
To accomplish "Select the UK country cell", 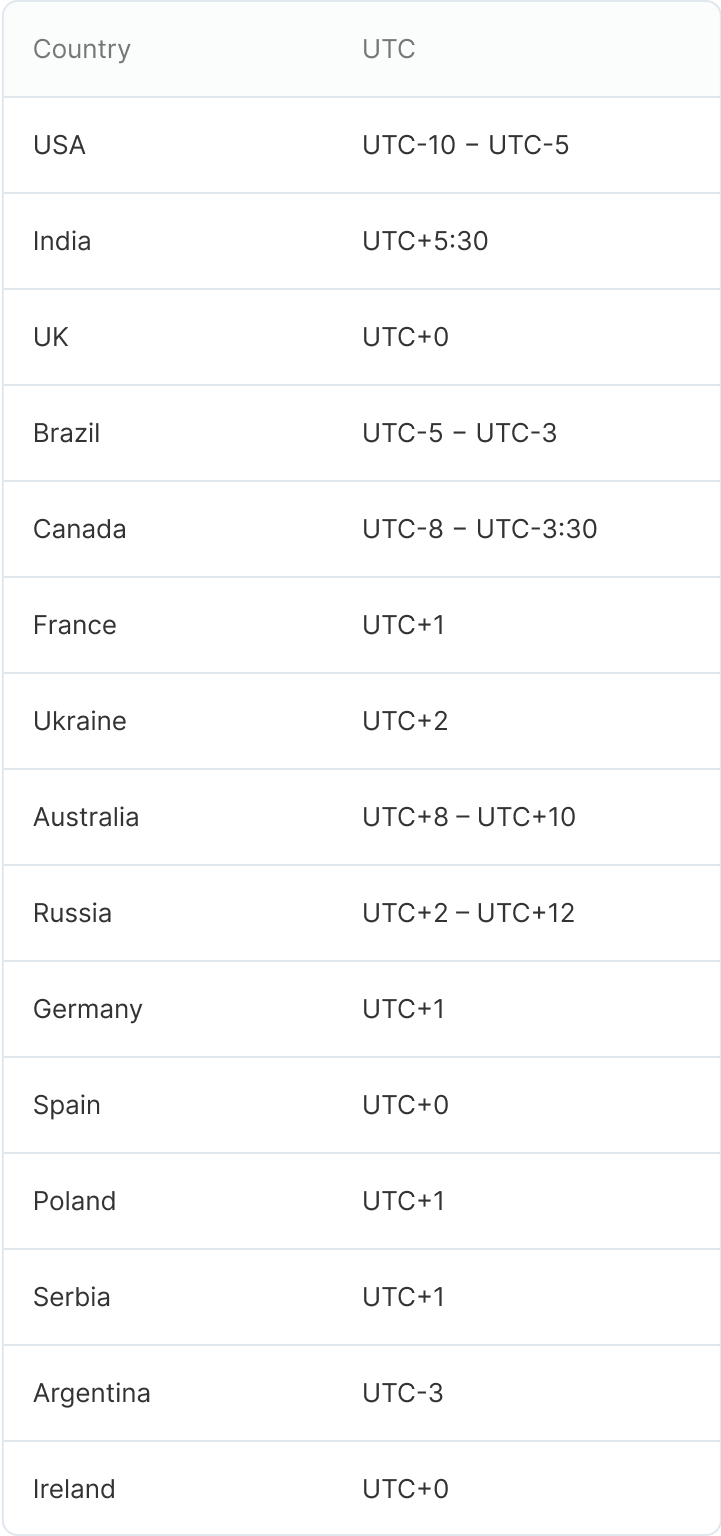I will (51, 337).
